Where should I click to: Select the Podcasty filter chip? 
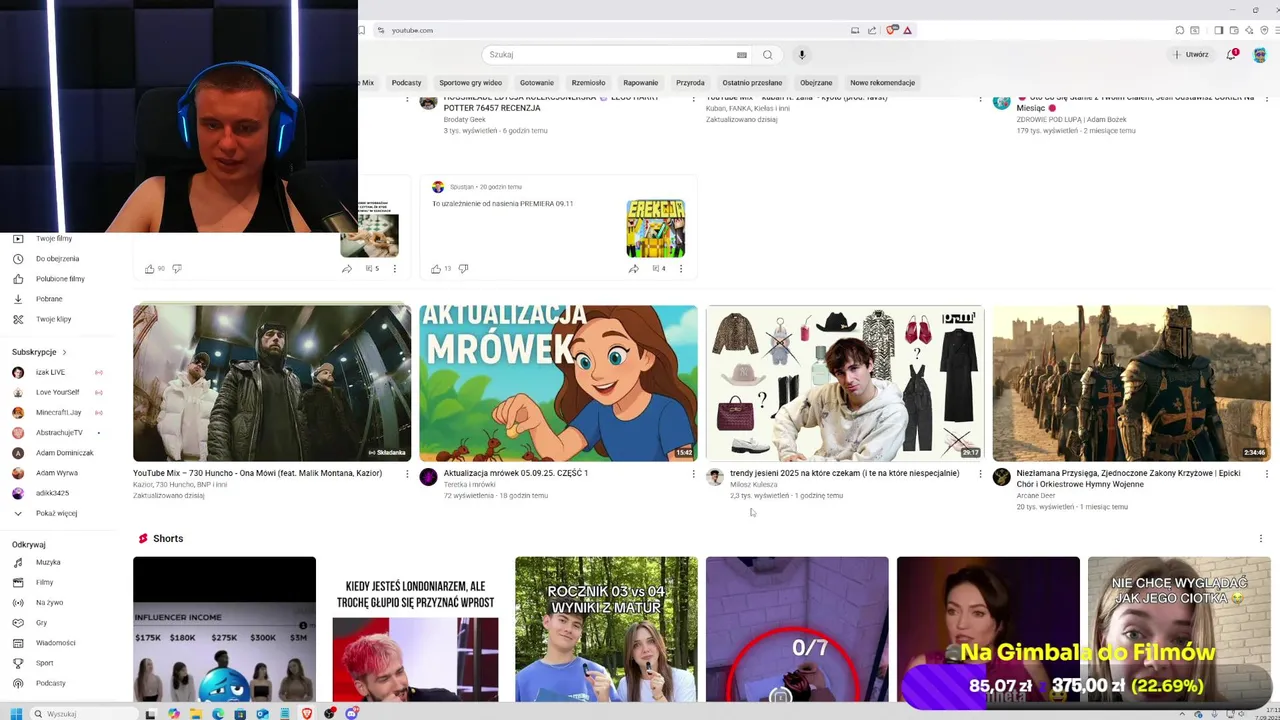[x=406, y=83]
